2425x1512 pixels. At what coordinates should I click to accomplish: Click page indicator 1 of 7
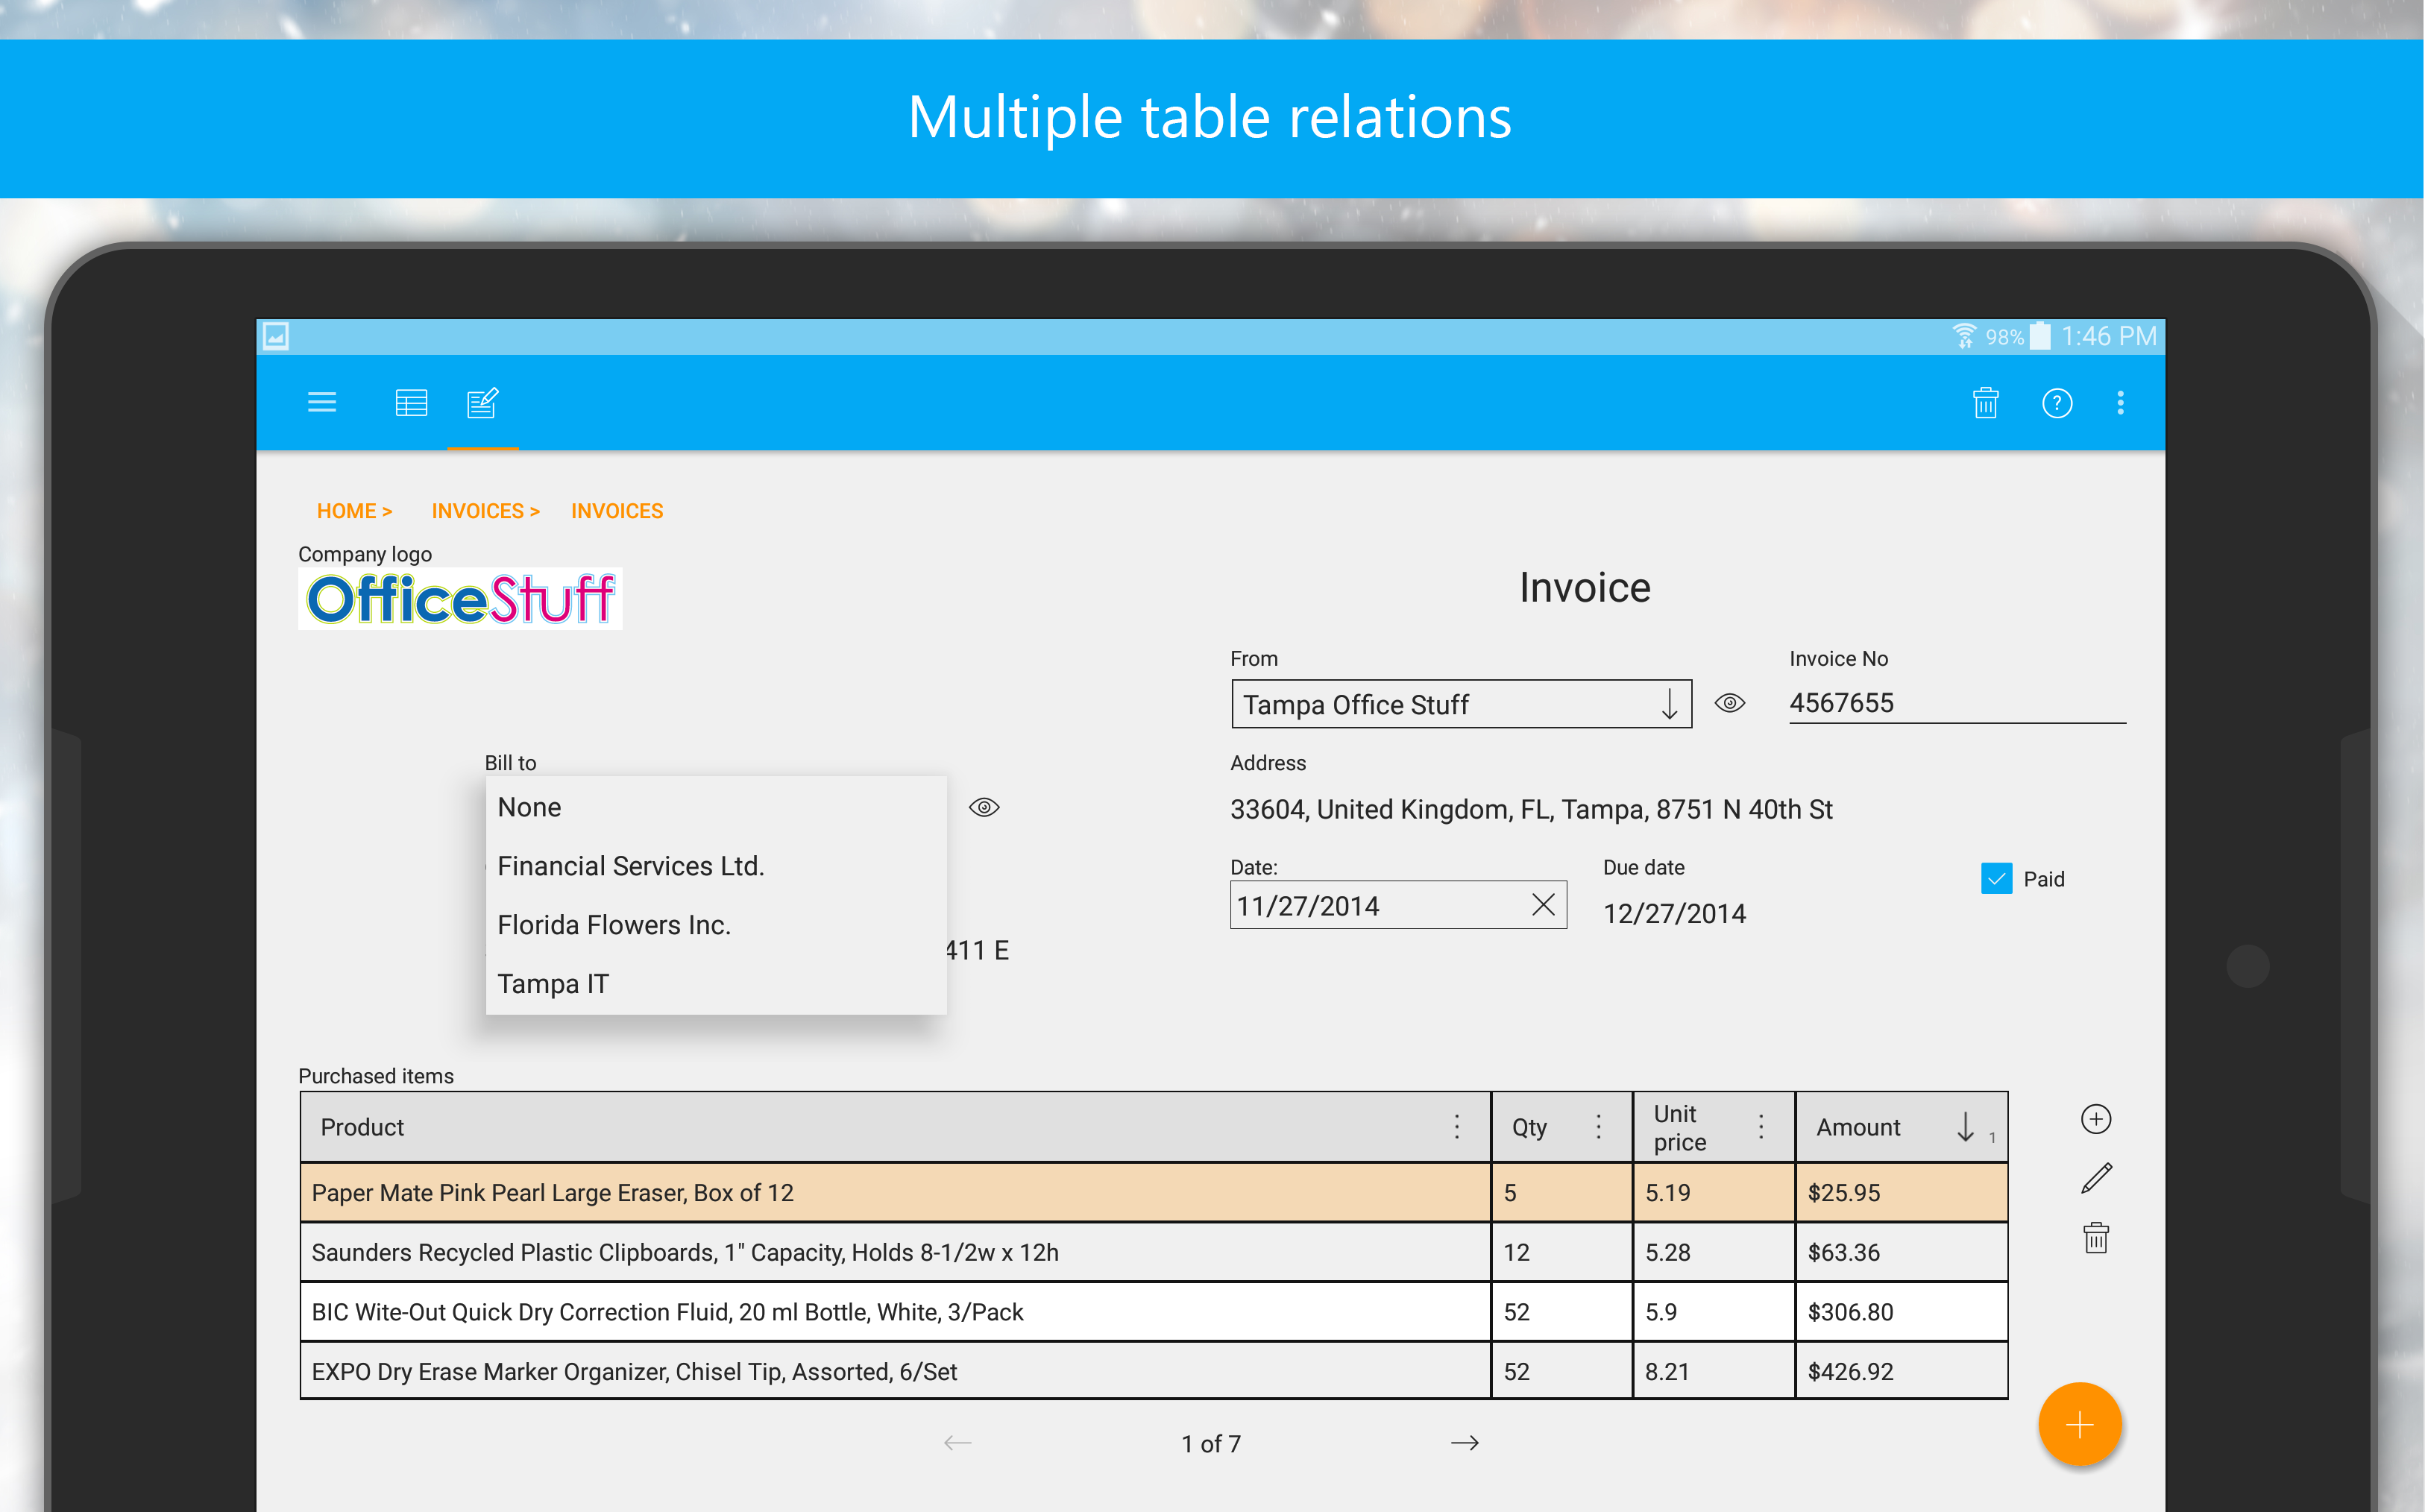[1211, 1443]
